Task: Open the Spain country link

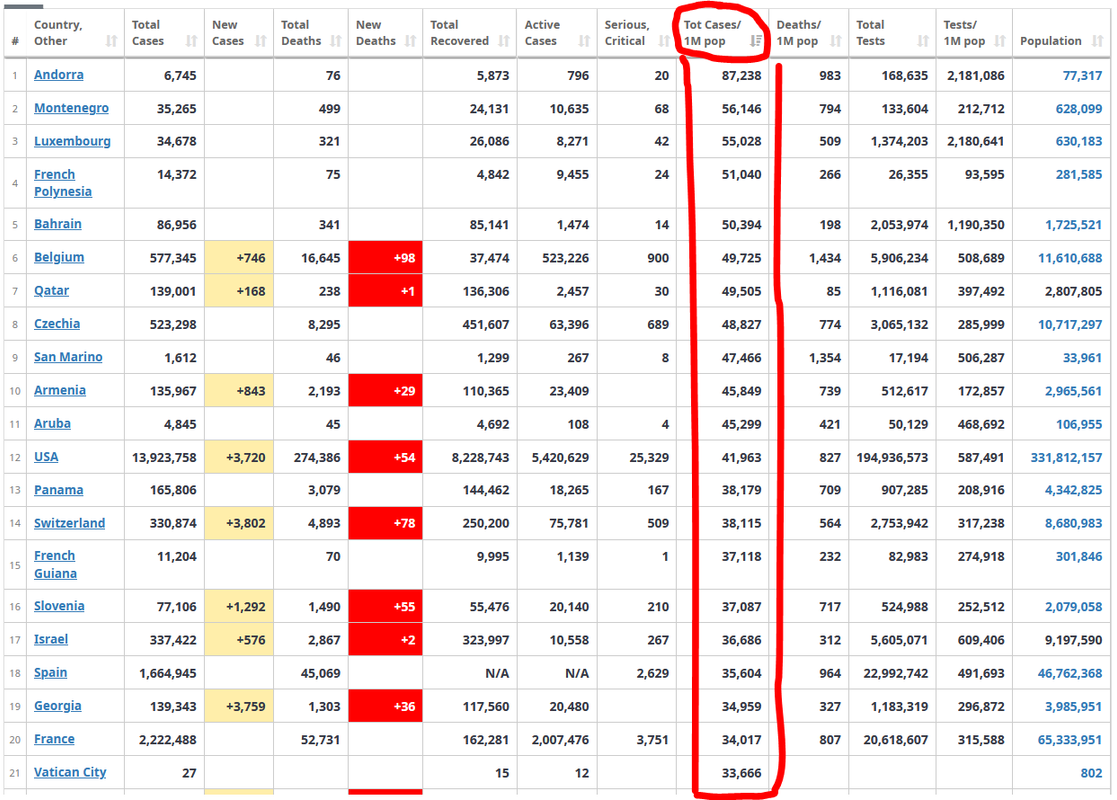Action: pos(51,672)
